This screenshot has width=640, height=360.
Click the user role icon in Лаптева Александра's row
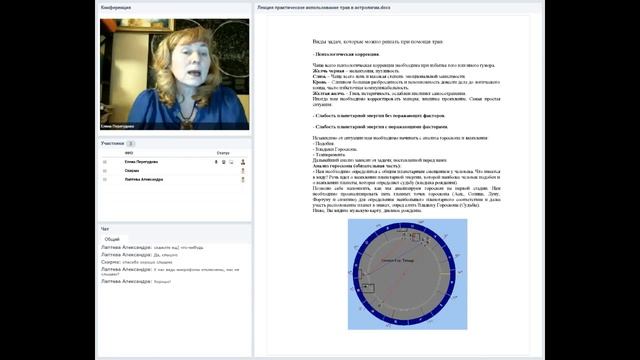coord(243,179)
